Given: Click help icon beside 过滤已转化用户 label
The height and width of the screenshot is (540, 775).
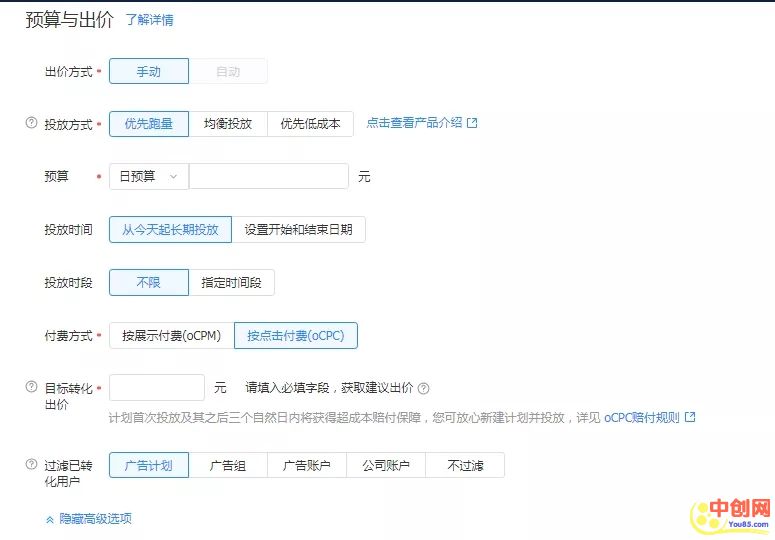Looking at the screenshot, I should pyautogui.click(x=31, y=465).
